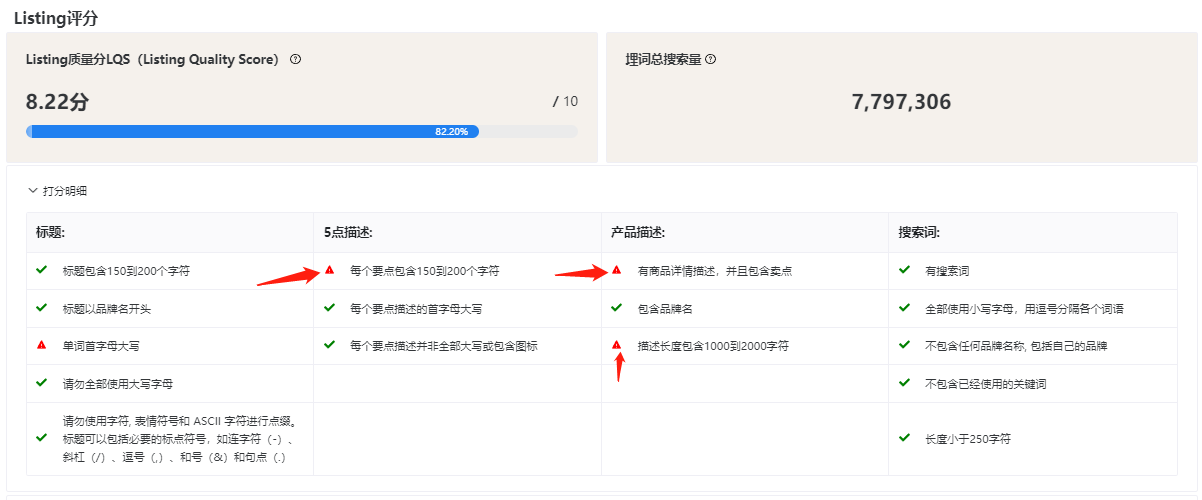Click the help icon next to Listing Quality Score

pos(295,59)
